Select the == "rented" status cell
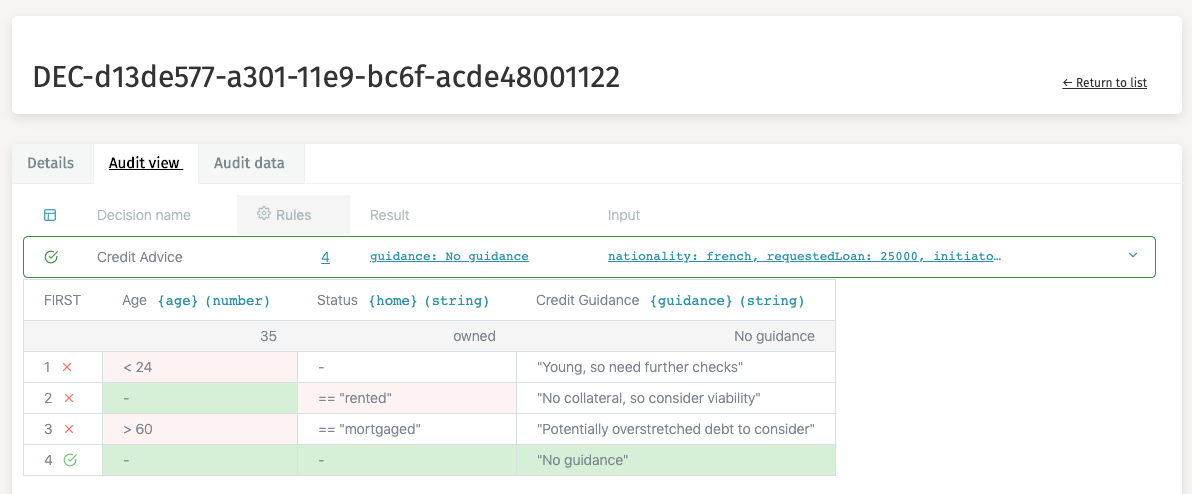1192x494 pixels. tap(406, 398)
